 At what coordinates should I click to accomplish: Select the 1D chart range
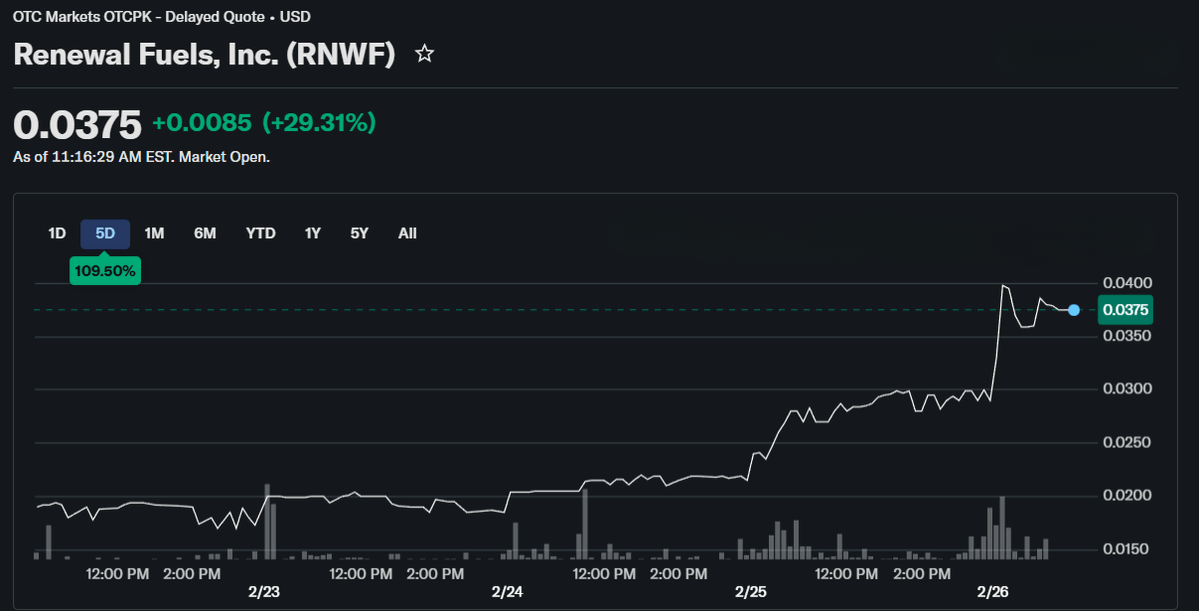click(x=57, y=234)
